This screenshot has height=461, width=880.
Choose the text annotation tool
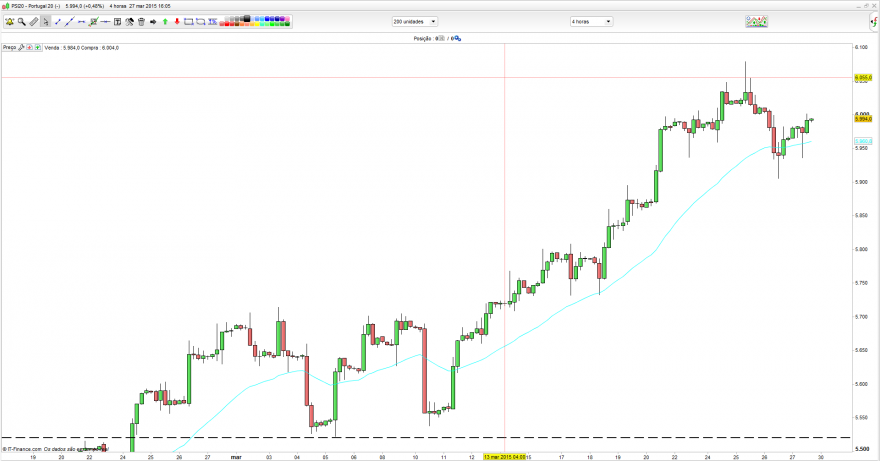(x=118, y=22)
